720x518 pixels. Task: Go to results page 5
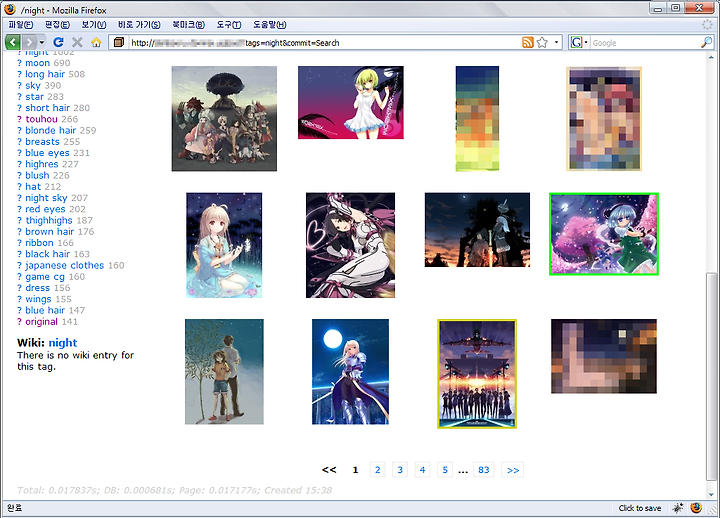pyautogui.click(x=445, y=470)
